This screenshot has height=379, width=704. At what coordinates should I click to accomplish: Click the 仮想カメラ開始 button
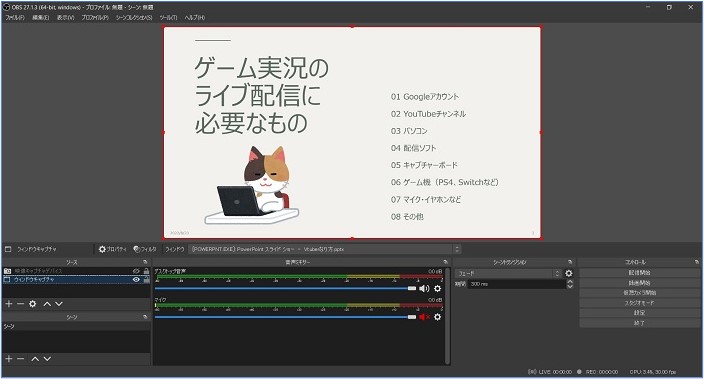point(639,293)
